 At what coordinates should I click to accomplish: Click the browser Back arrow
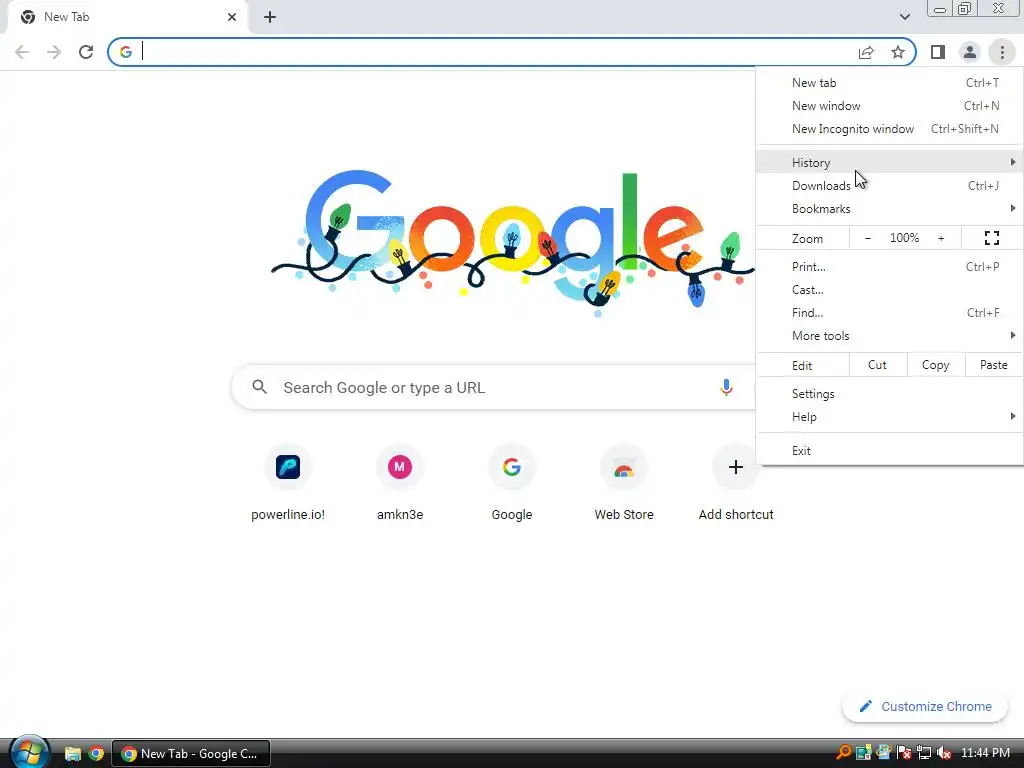(22, 52)
